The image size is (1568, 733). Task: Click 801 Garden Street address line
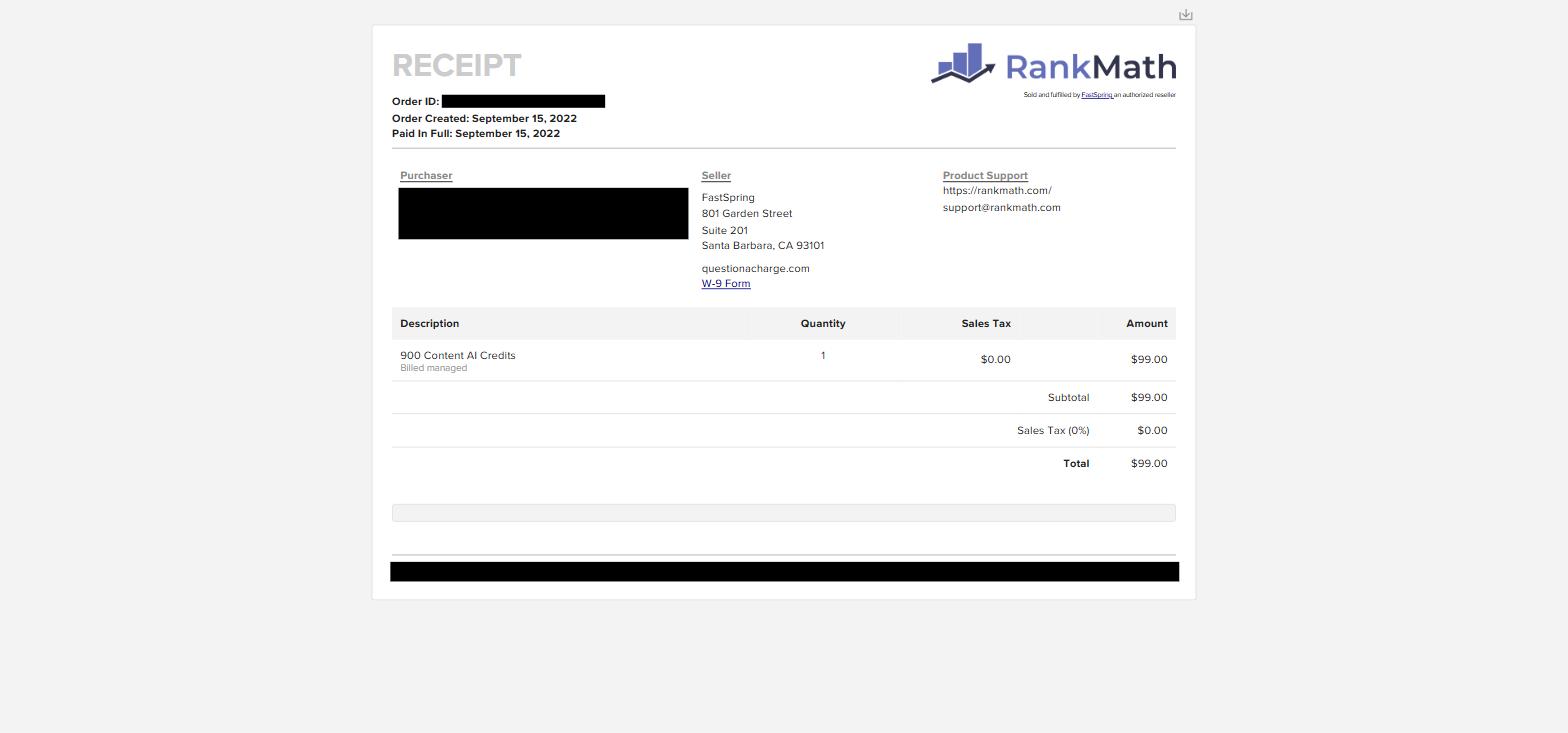click(x=747, y=214)
